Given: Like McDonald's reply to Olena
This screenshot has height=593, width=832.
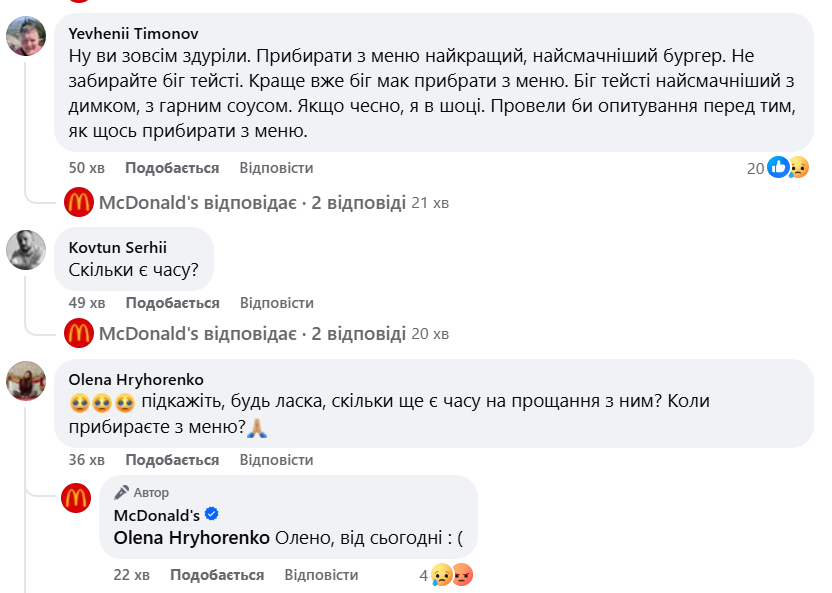Looking at the screenshot, I should [x=217, y=575].
